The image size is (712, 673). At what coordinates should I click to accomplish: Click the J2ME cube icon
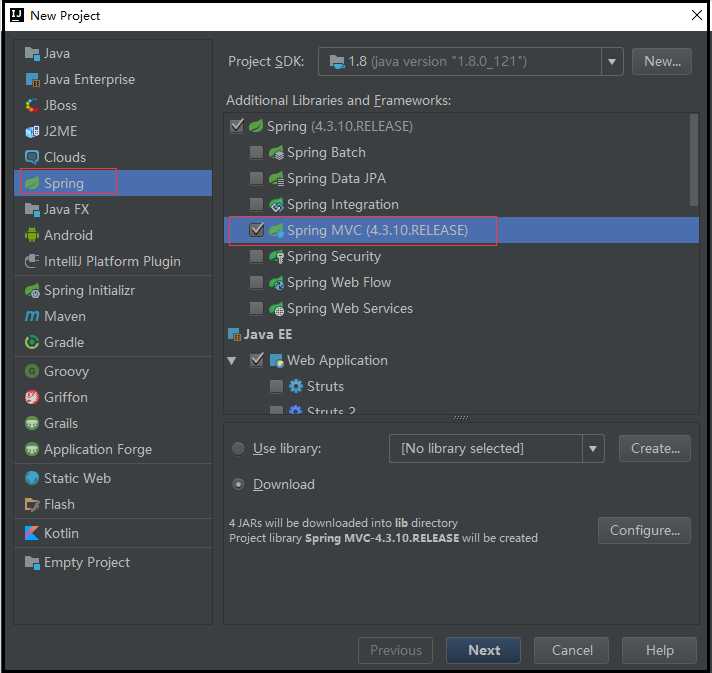[32, 131]
